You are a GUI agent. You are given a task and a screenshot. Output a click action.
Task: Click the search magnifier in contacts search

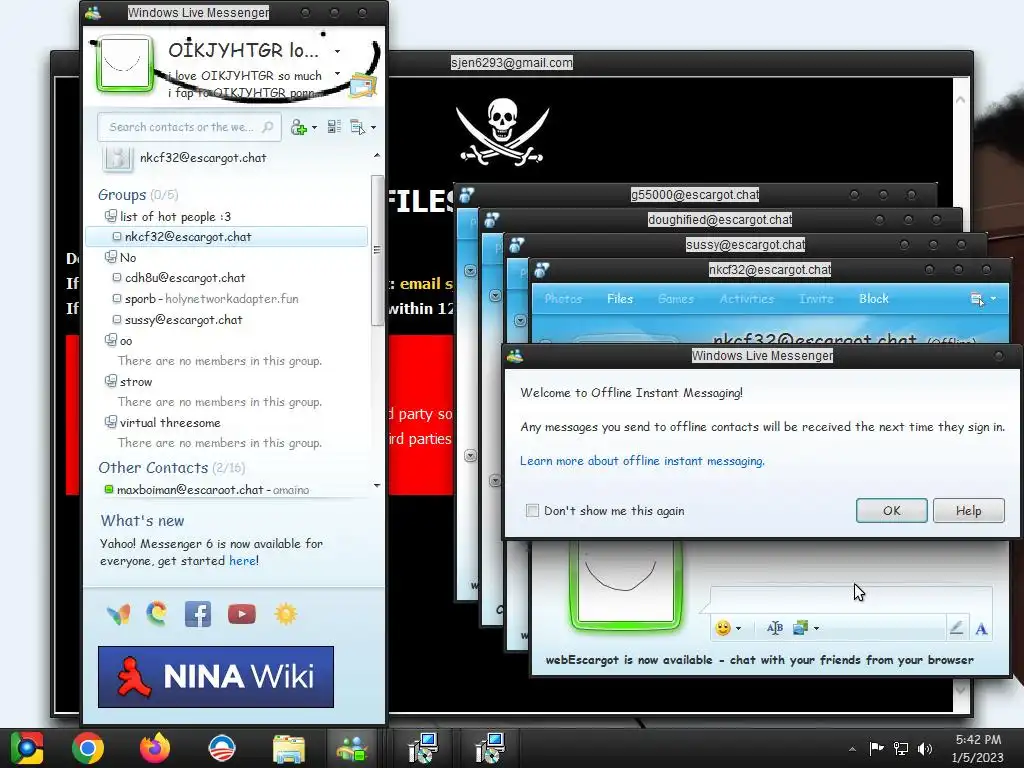coord(268,127)
